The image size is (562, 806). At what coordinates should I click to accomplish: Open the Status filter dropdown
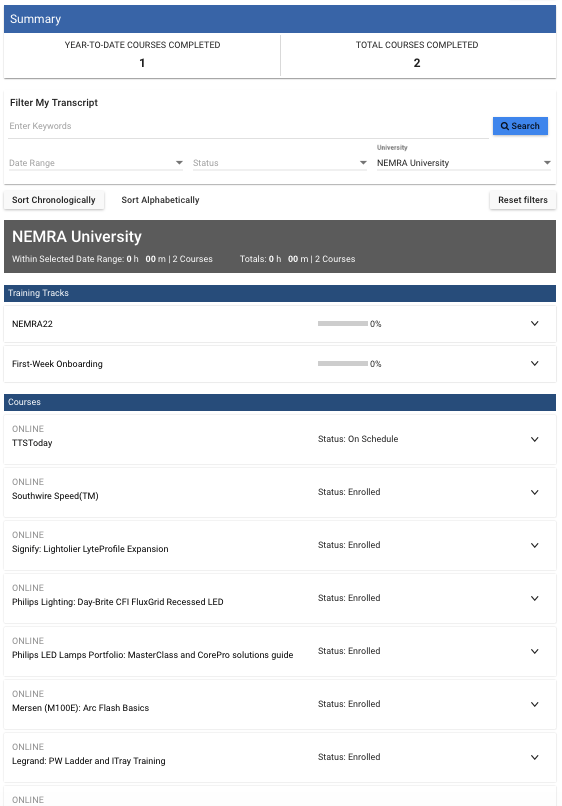pyautogui.click(x=280, y=163)
